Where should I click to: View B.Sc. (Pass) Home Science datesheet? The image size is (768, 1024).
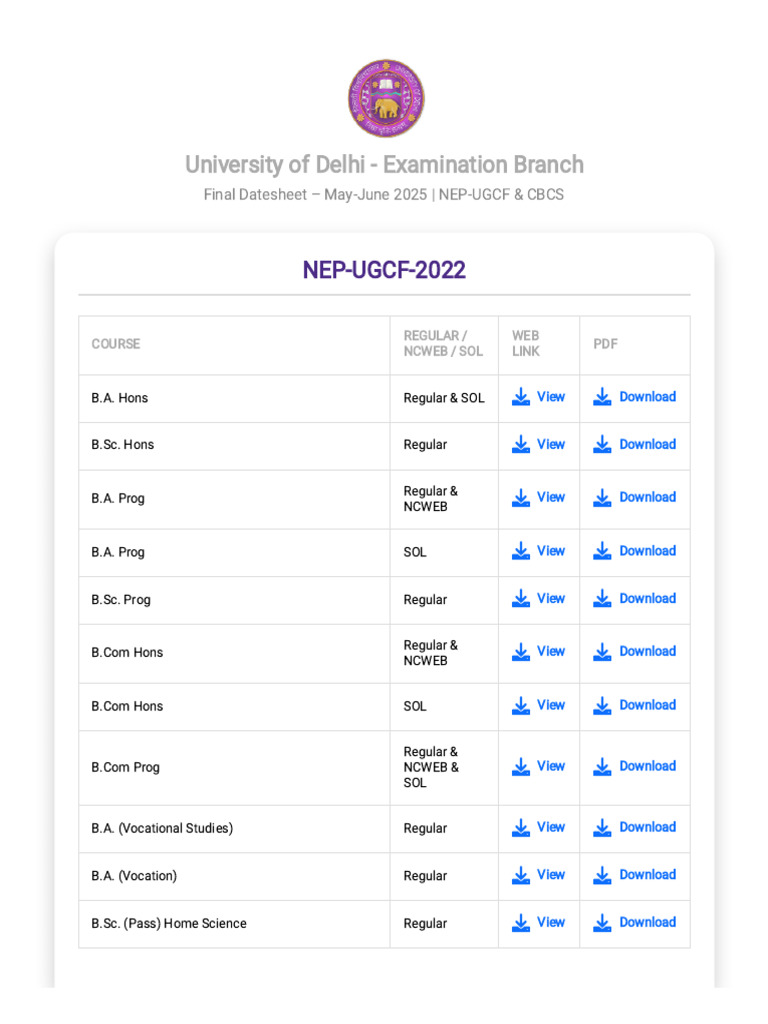click(550, 924)
